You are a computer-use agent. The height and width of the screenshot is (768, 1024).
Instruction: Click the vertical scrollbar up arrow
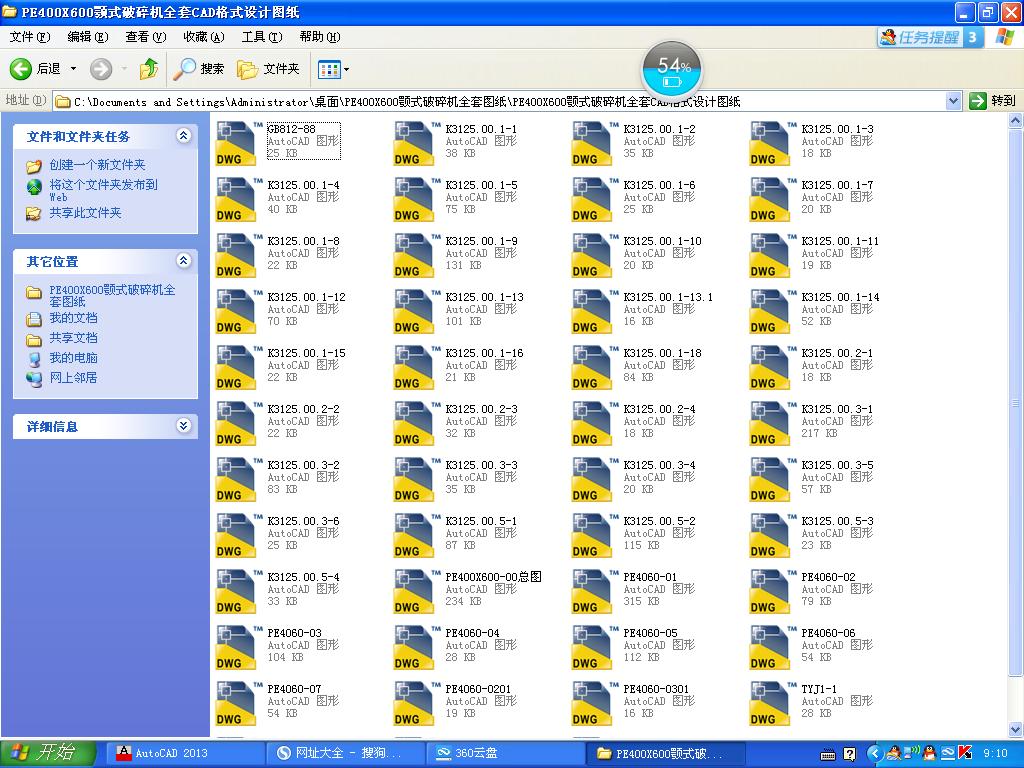(x=1016, y=120)
